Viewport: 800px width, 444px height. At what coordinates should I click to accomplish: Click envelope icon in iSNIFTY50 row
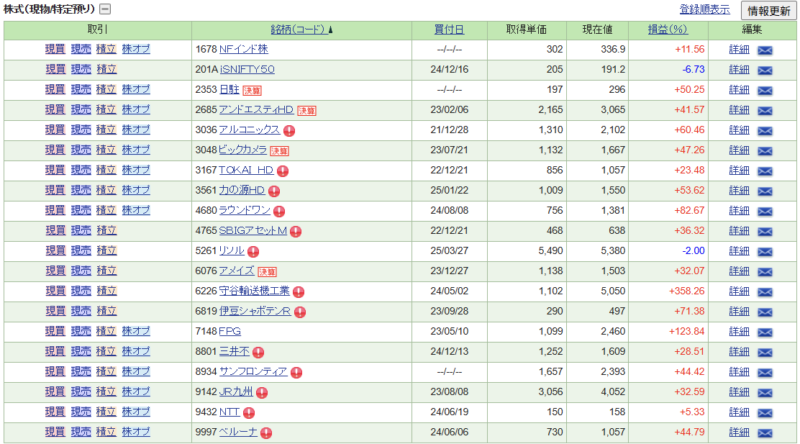click(765, 70)
